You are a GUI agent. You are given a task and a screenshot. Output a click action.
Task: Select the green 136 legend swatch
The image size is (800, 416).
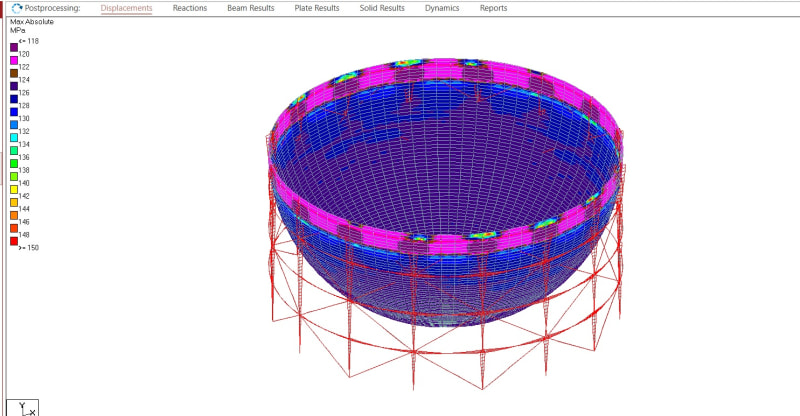click(14, 163)
